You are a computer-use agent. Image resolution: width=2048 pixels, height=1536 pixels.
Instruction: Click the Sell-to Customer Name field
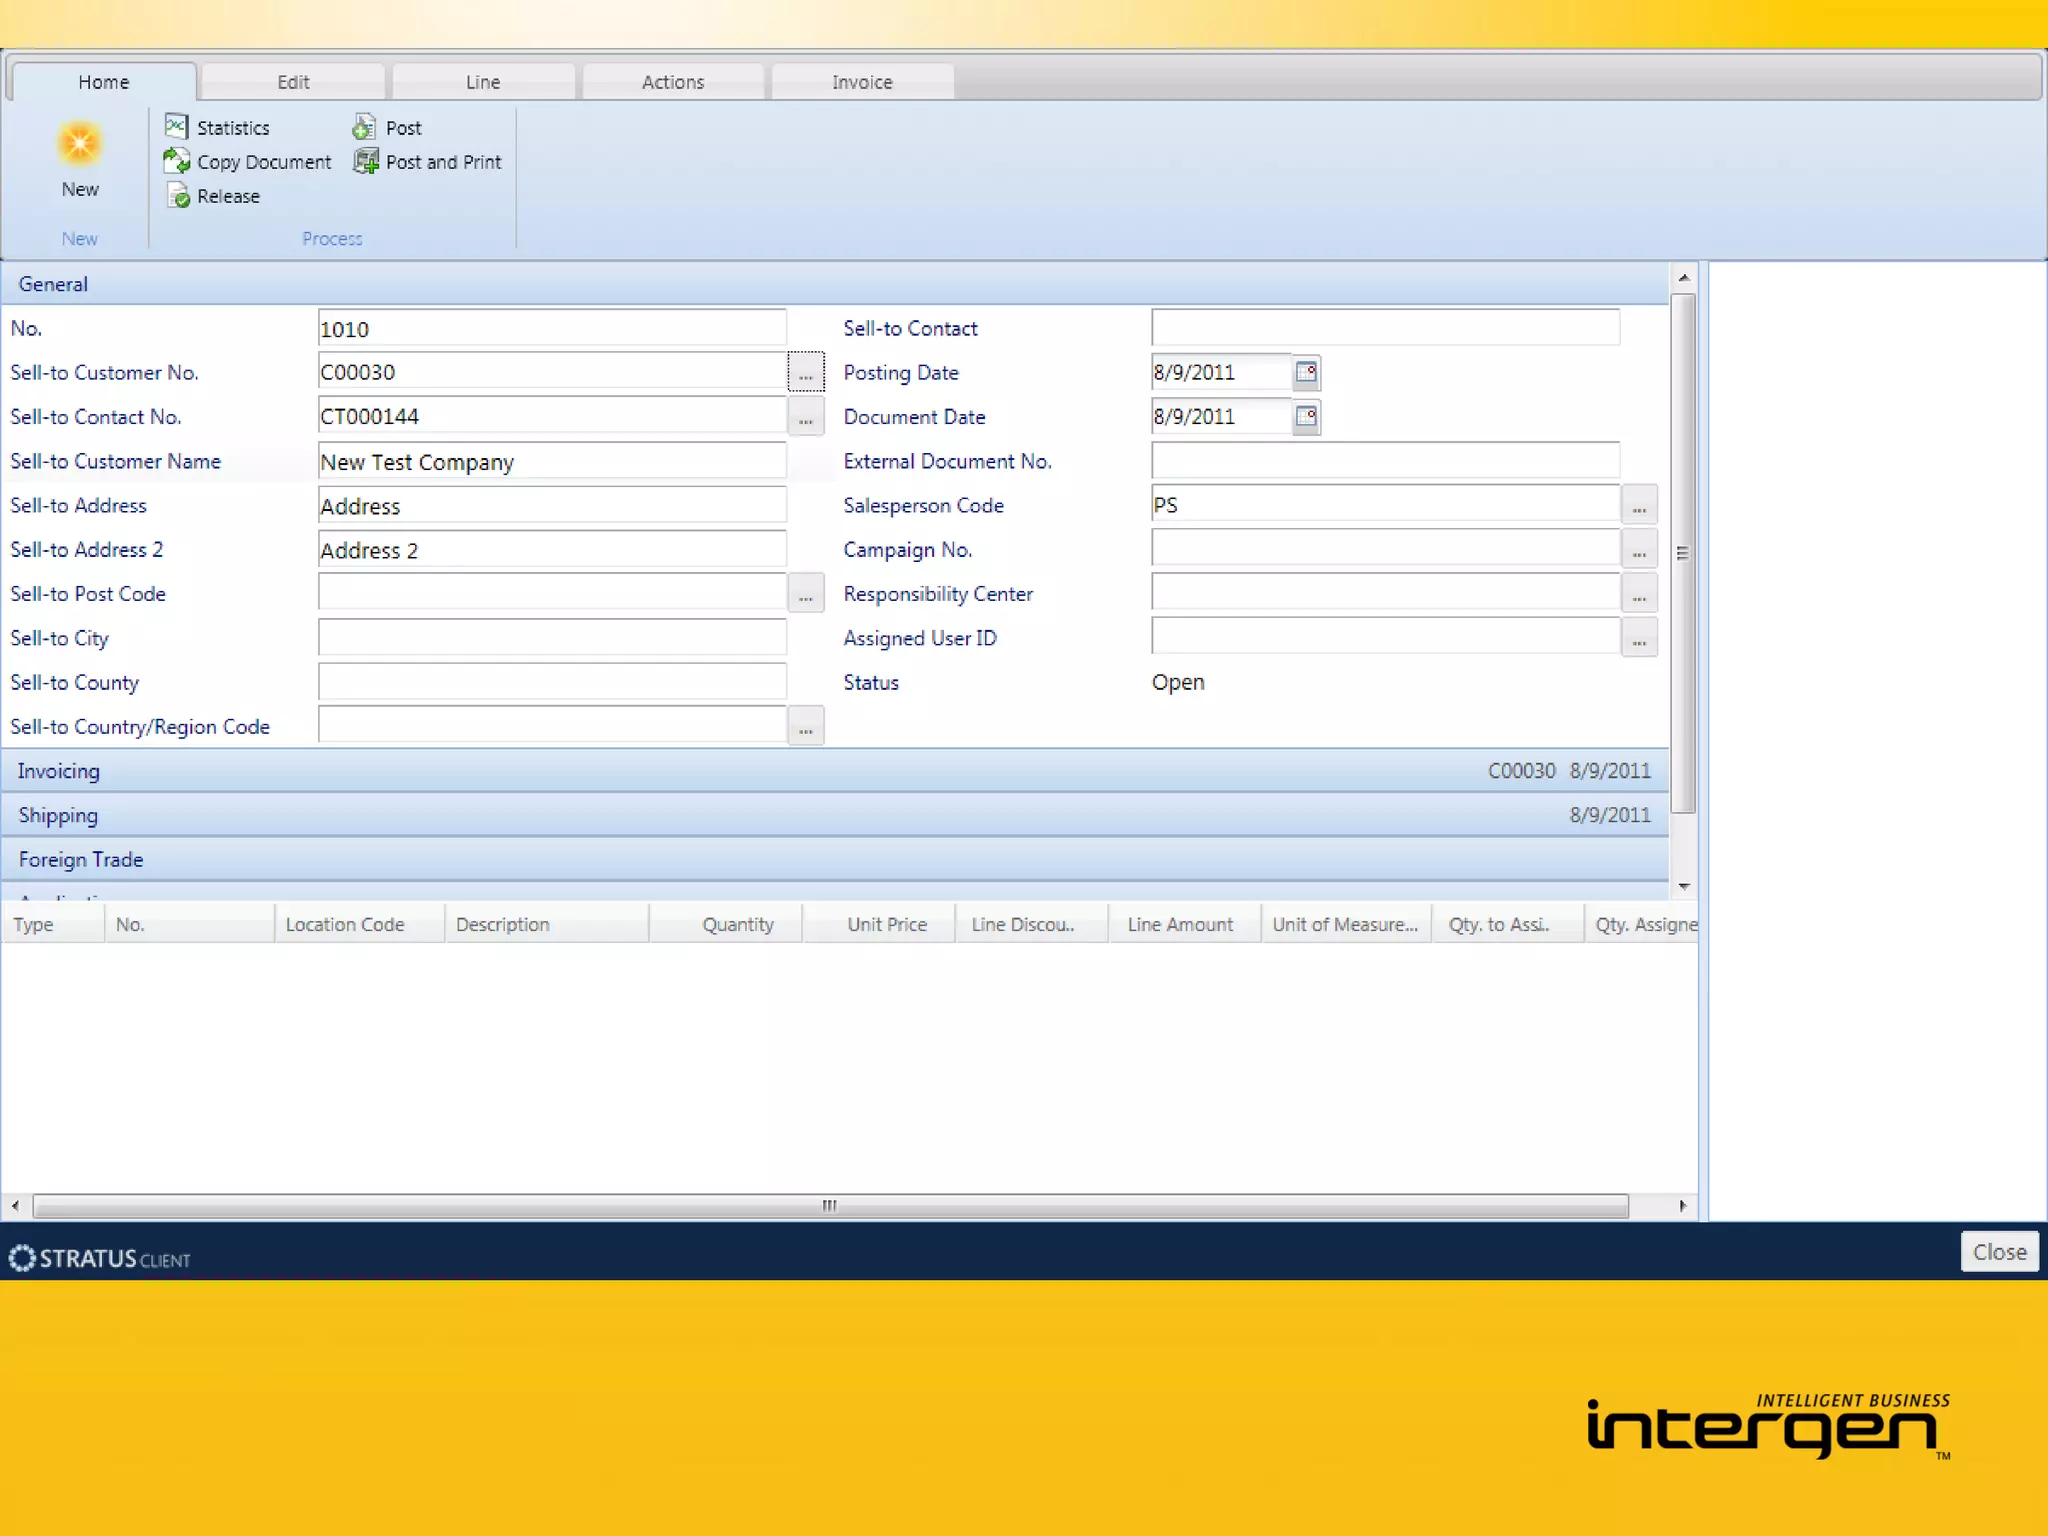click(x=552, y=461)
